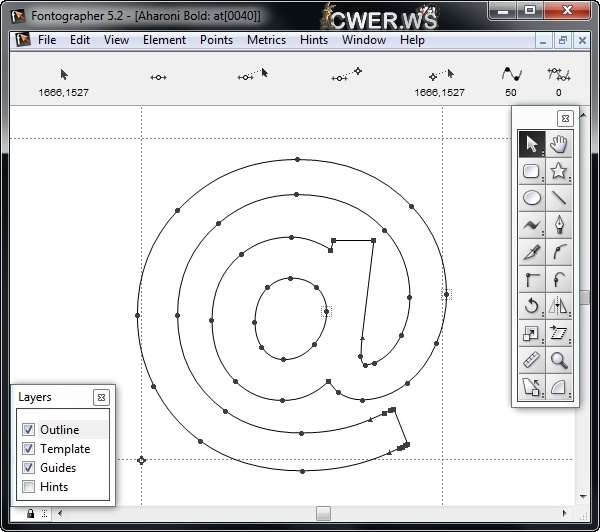Select the Ellipse tool
600x532 pixels.
[x=531, y=198]
